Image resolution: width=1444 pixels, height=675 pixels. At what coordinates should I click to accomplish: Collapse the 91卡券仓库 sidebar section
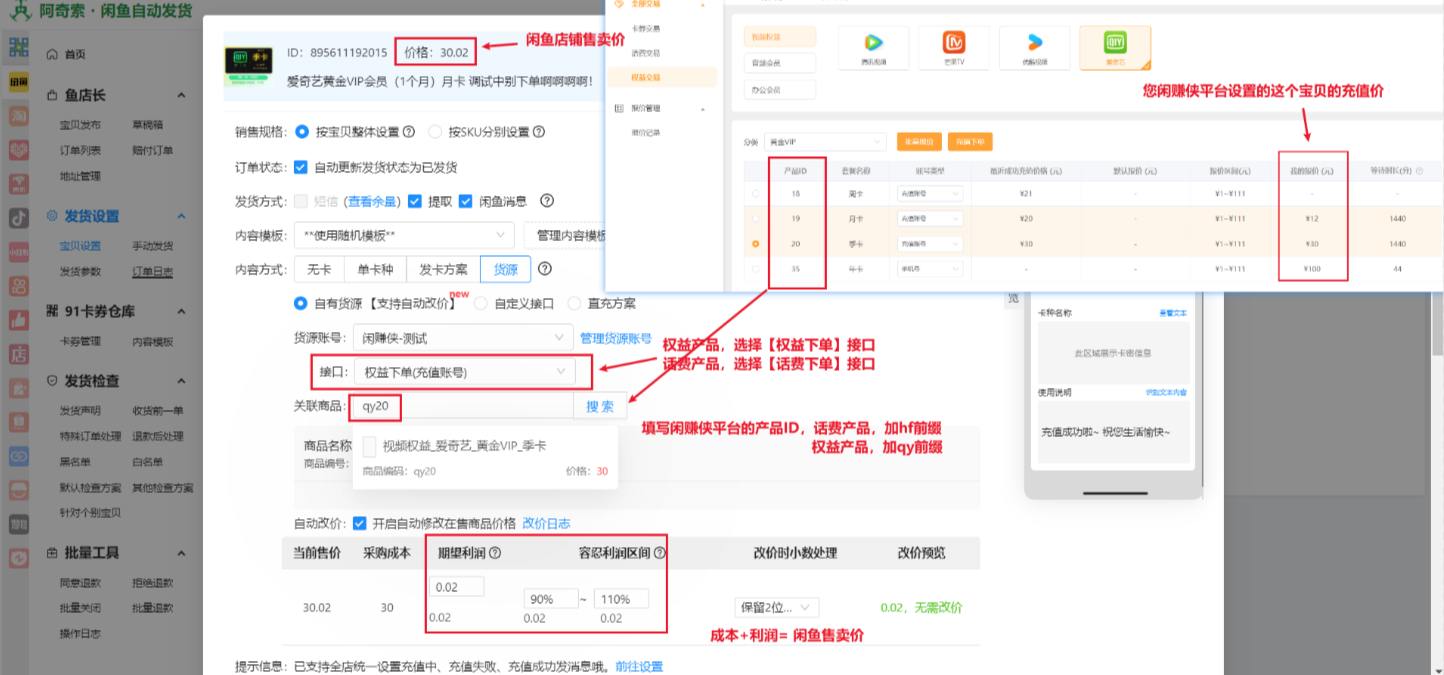point(181,311)
